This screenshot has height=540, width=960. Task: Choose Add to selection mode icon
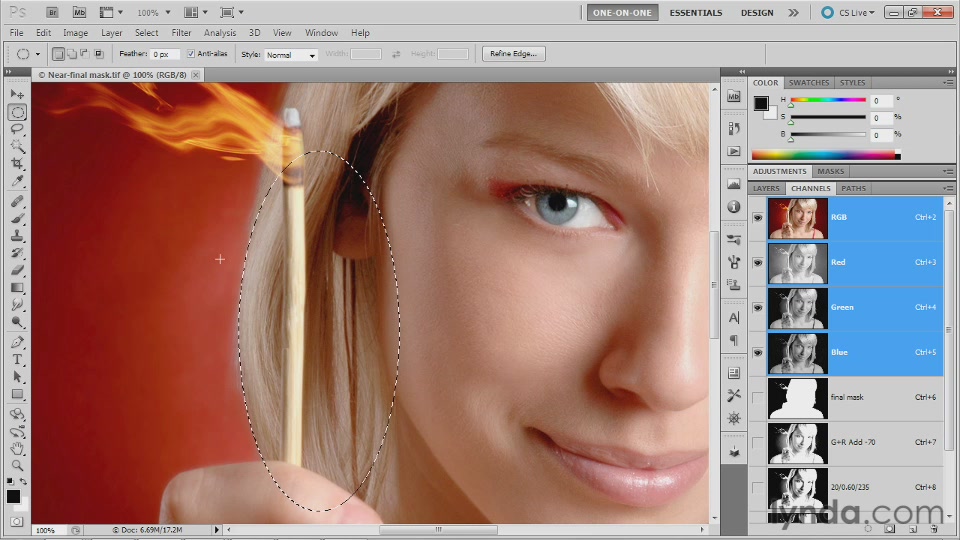(x=72, y=54)
